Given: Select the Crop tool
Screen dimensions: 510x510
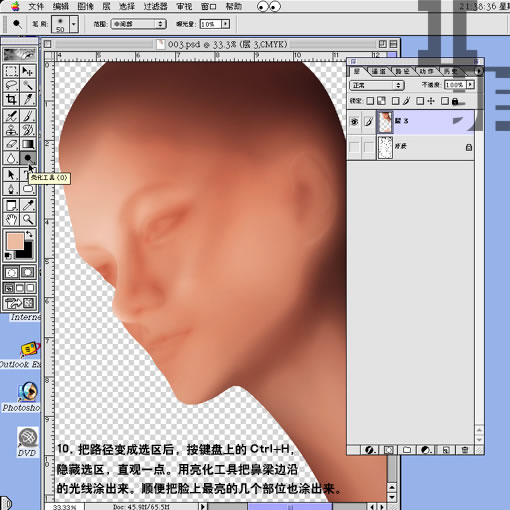Looking at the screenshot, I should [x=11, y=99].
